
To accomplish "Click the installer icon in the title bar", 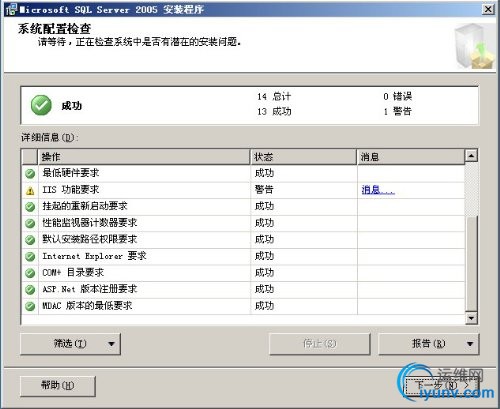I will coord(11,9).
